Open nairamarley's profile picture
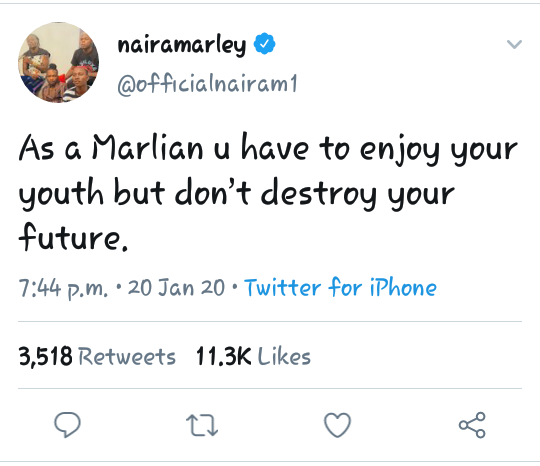Image resolution: width=540 pixels, height=466 pixels. point(59,62)
